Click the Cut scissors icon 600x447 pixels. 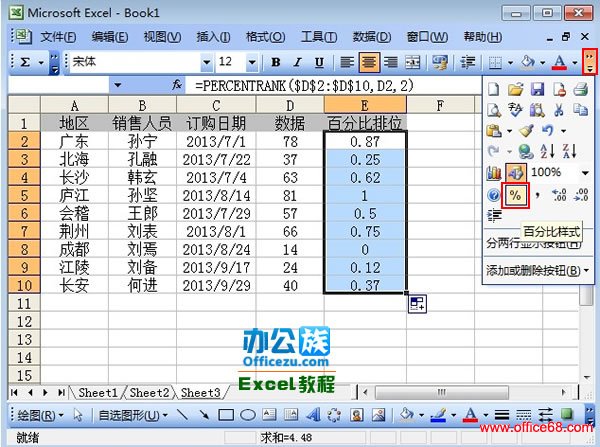coord(559,110)
